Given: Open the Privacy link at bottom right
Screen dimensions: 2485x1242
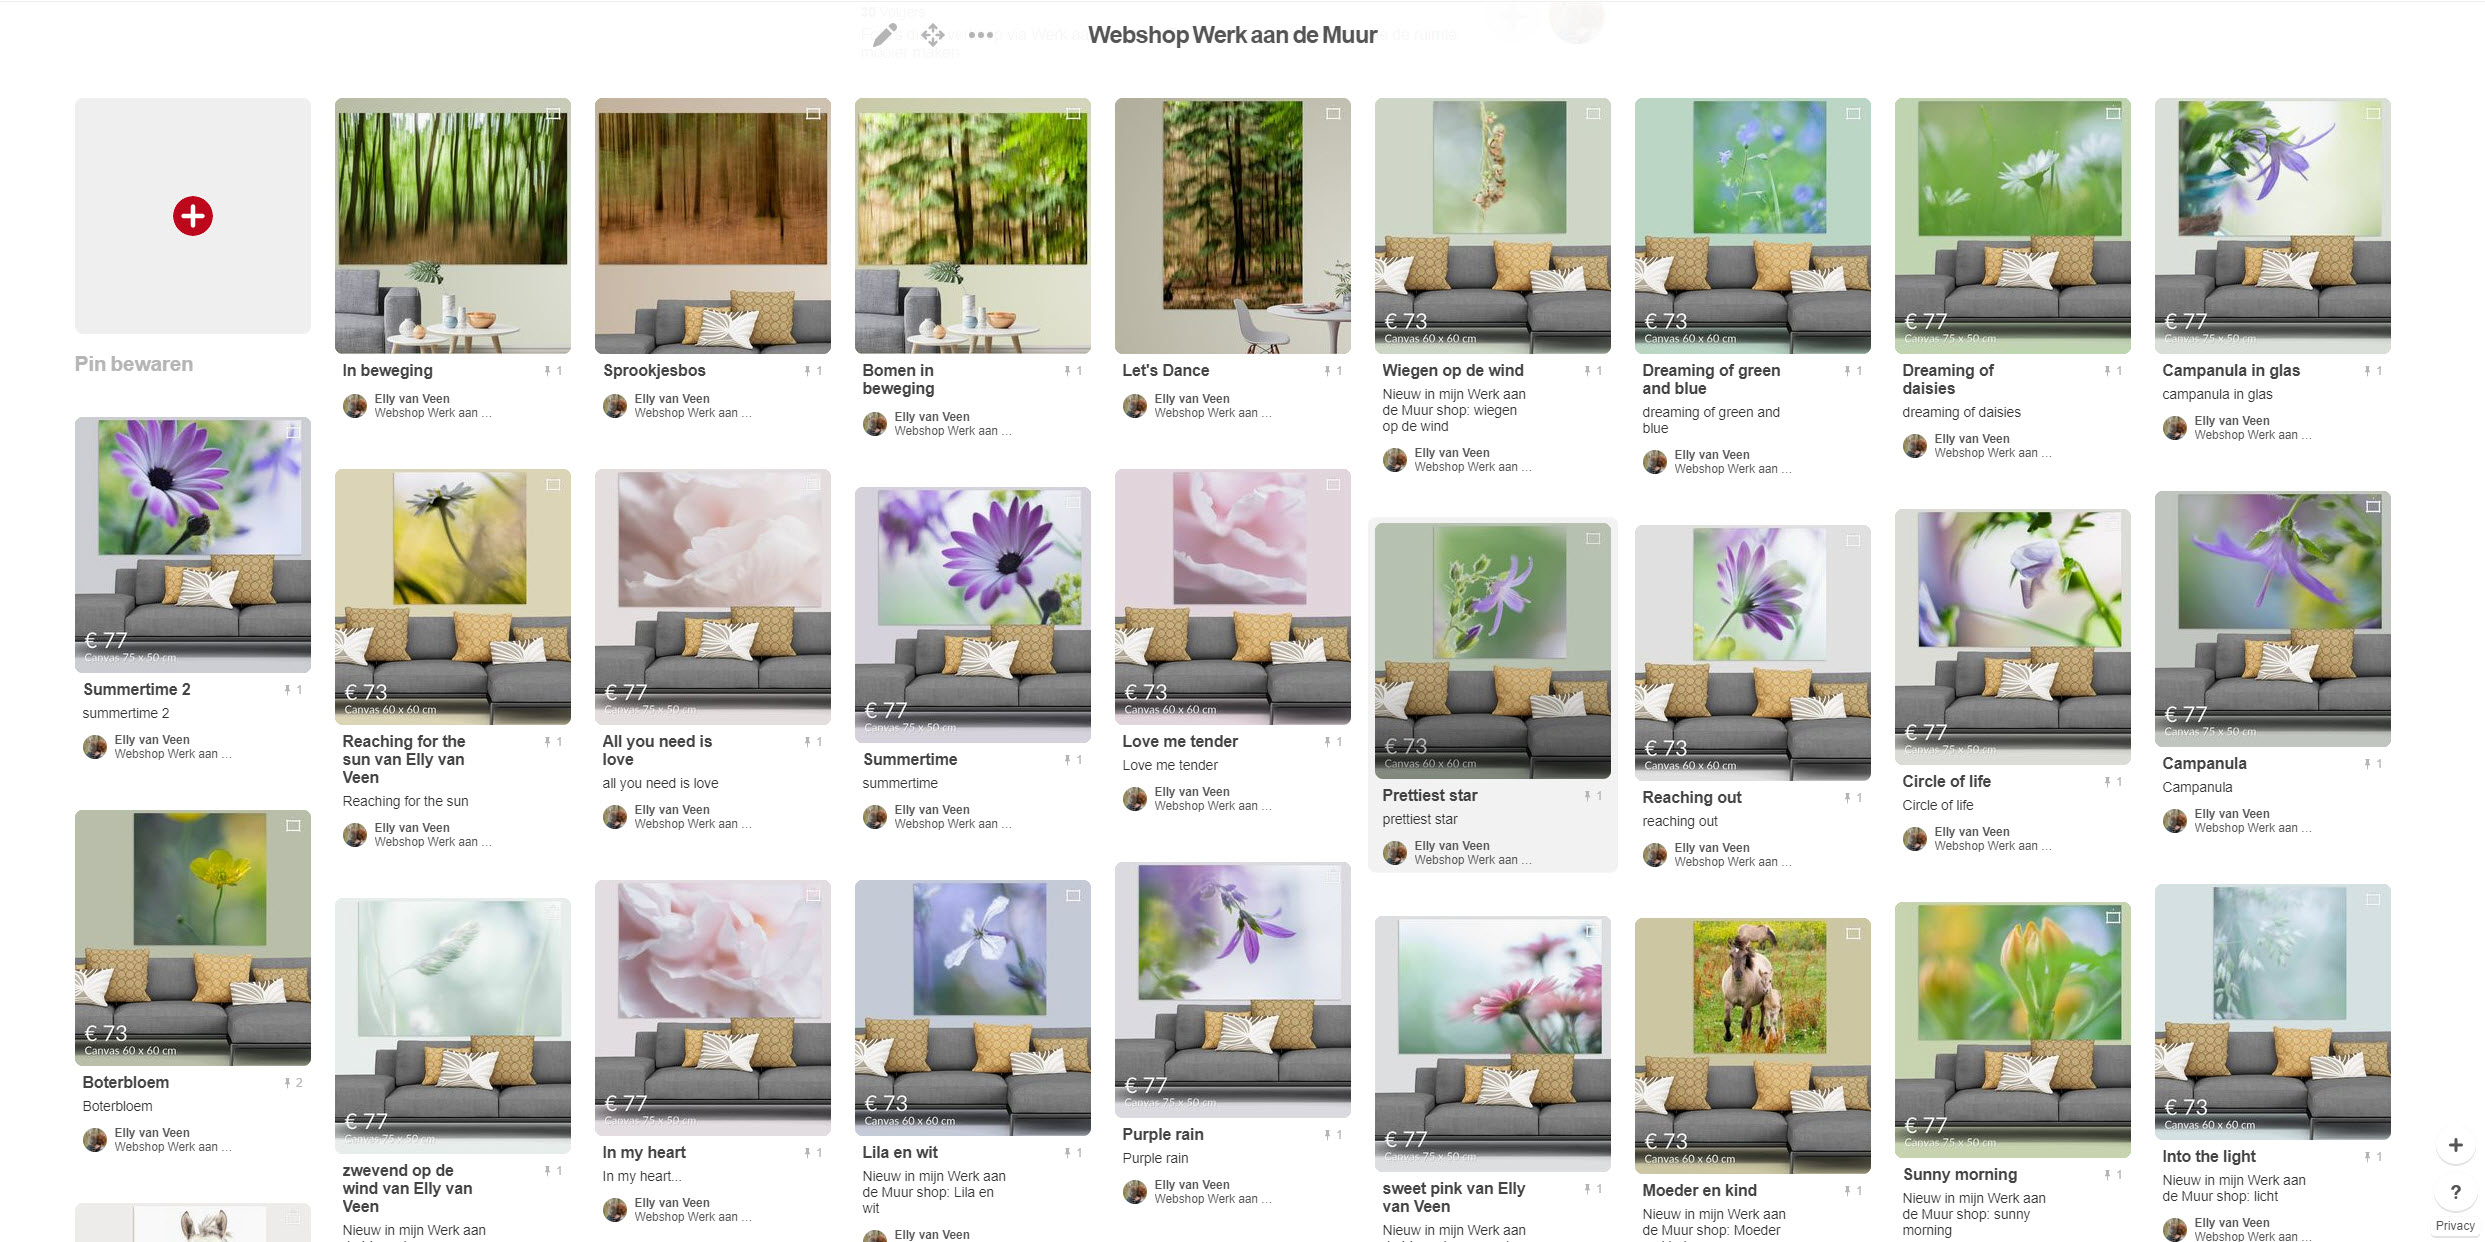Looking at the screenshot, I should coord(2455,1226).
